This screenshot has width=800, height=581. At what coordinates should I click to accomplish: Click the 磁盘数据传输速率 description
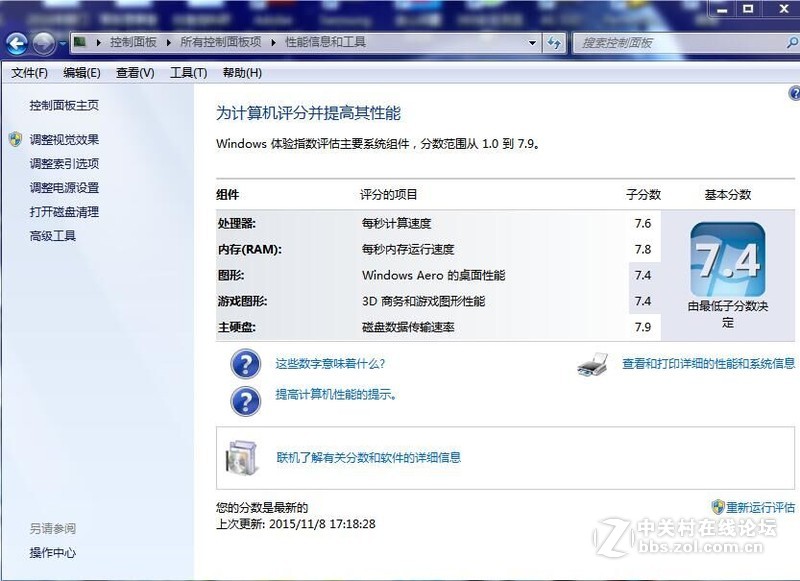(x=408, y=327)
